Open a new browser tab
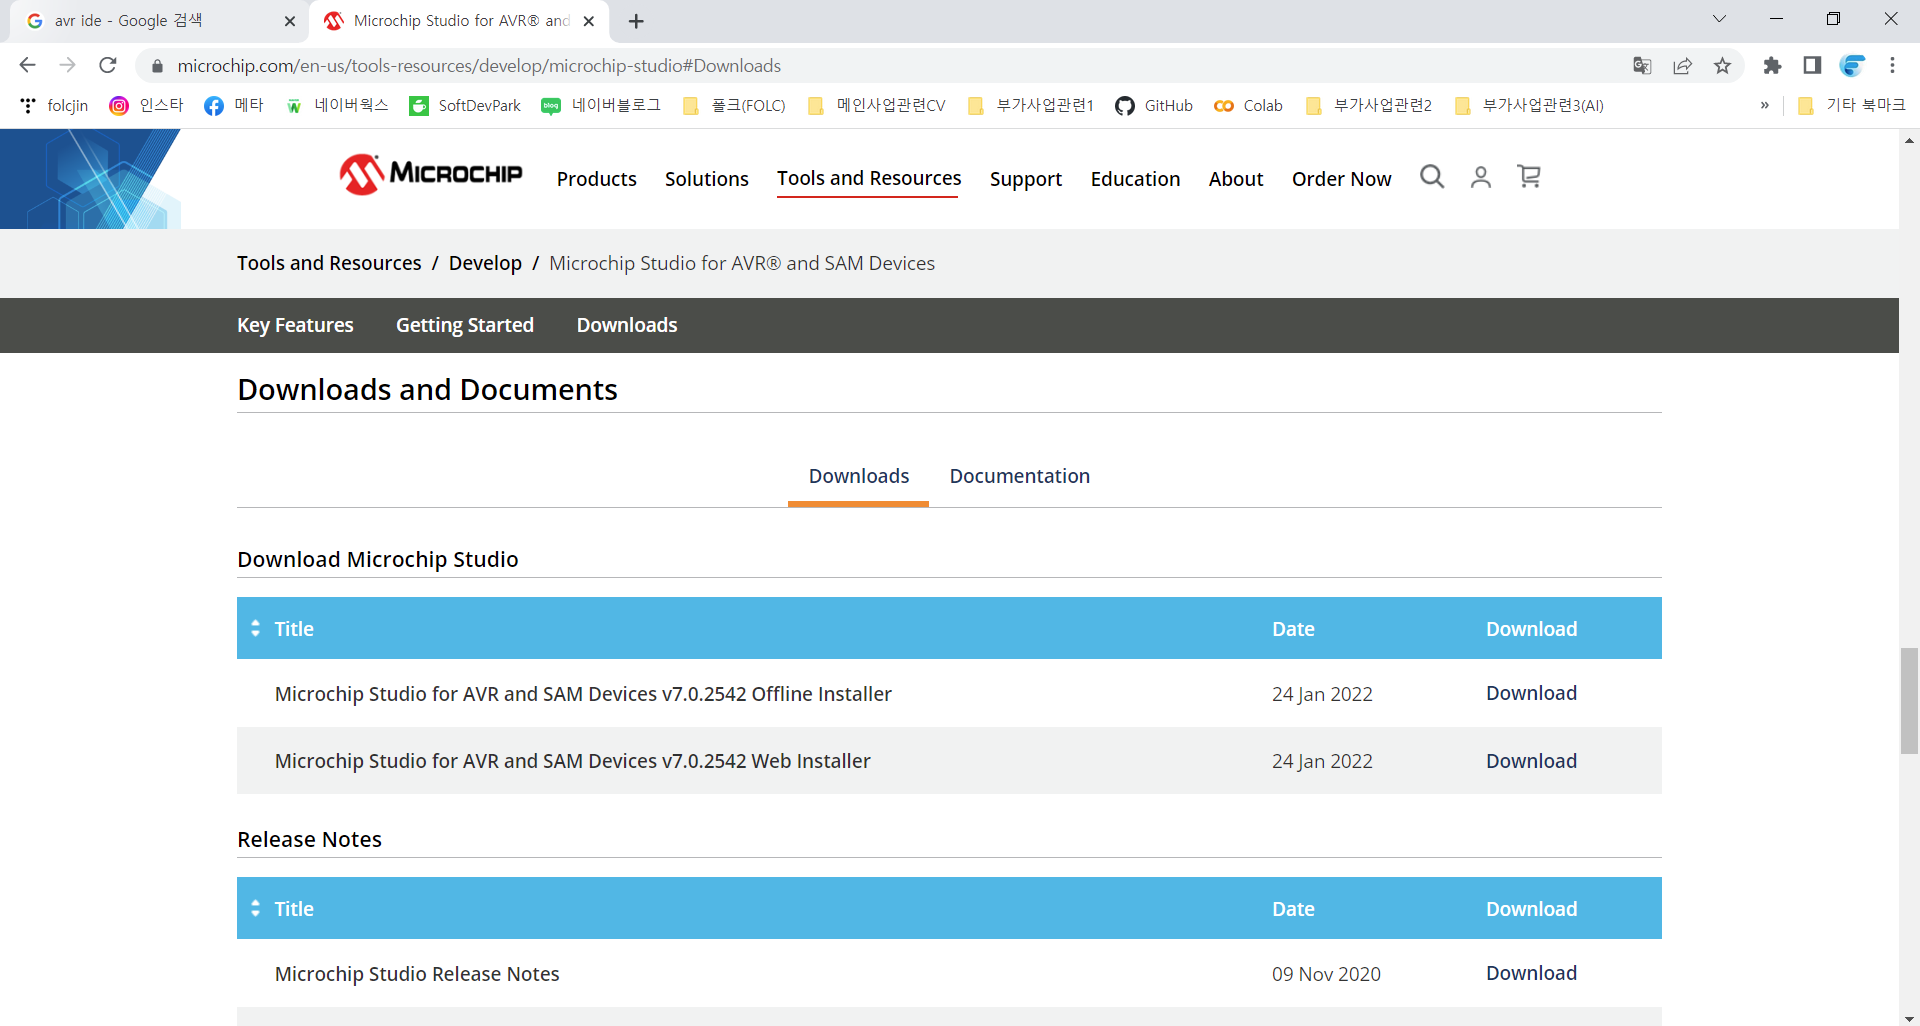The height and width of the screenshot is (1026, 1920). tap(636, 21)
